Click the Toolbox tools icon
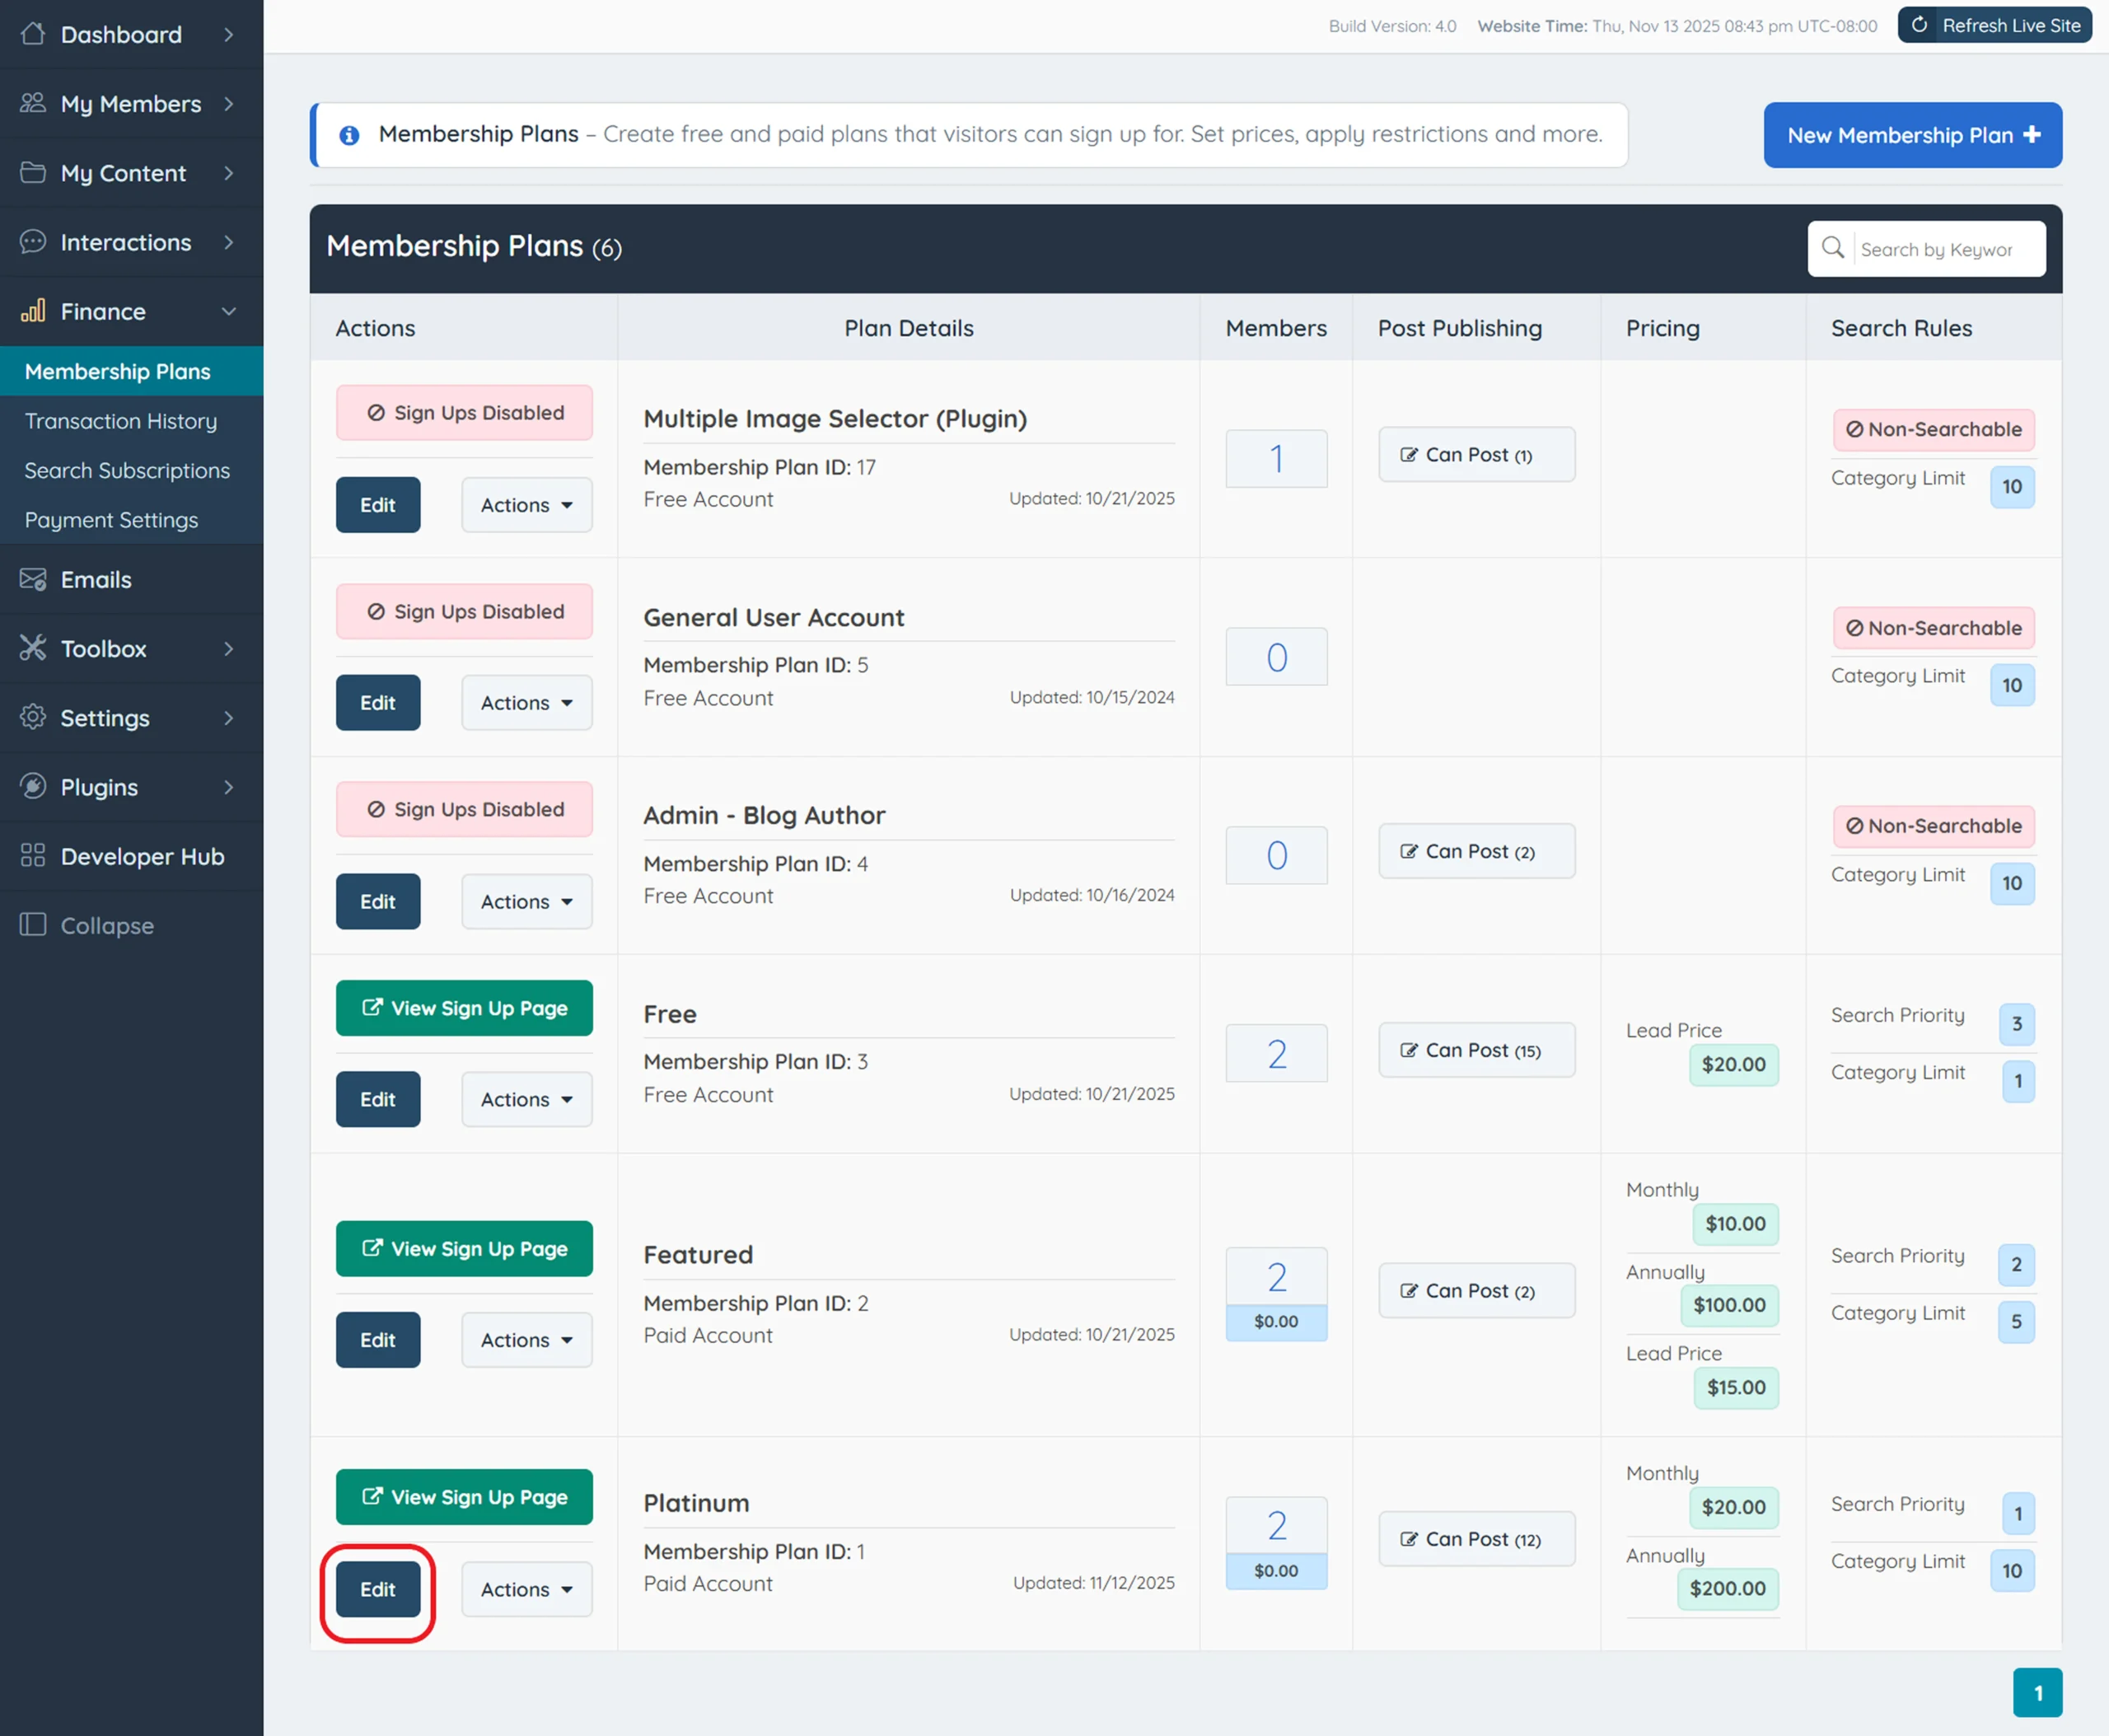The height and width of the screenshot is (1736, 2109). (x=33, y=648)
